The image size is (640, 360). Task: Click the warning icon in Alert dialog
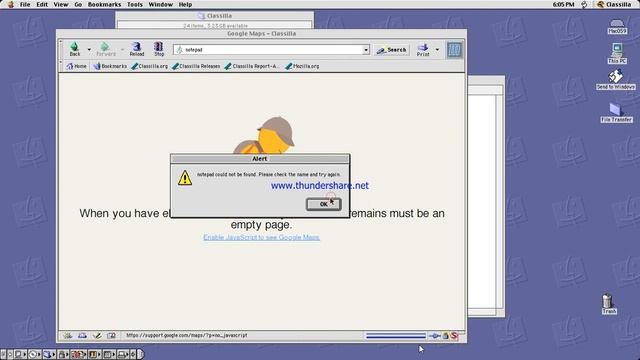(x=185, y=178)
